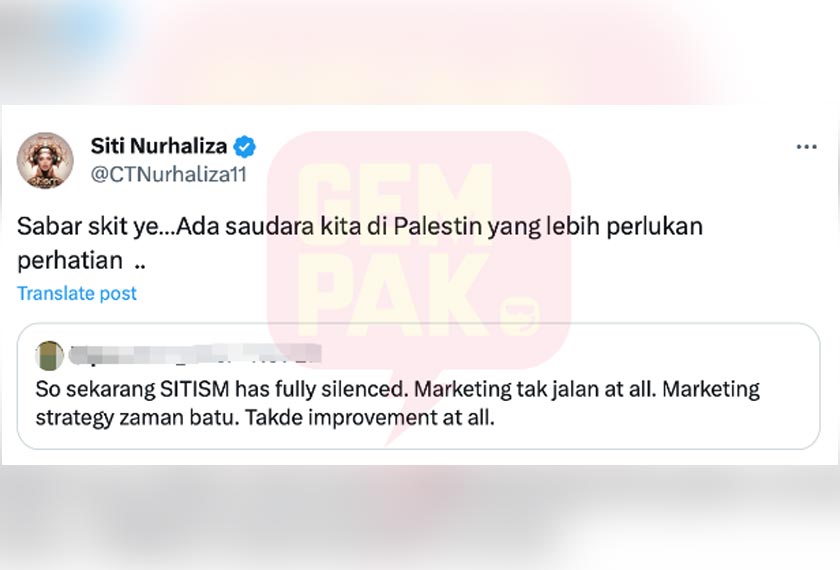Click the word Palestin in the tweet
This screenshot has width=840, height=570.
pos(438,226)
